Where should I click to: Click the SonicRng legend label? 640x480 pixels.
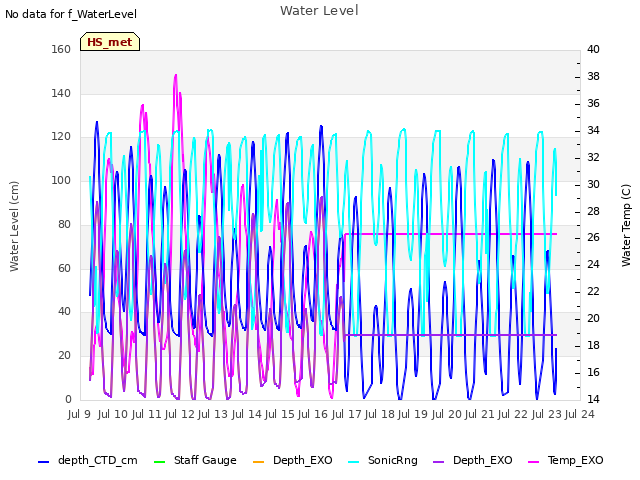[393, 460]
